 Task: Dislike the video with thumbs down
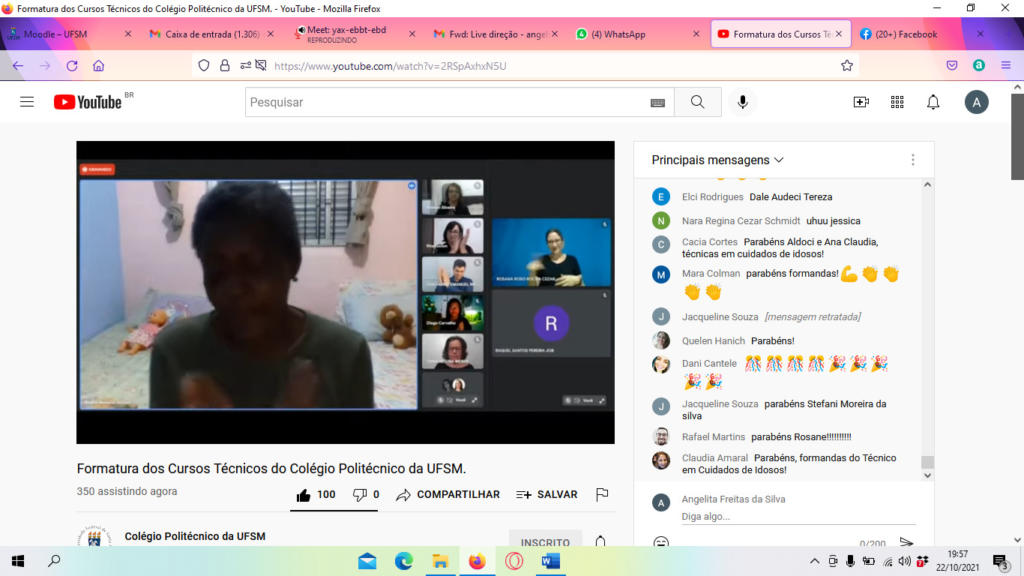[x=360, y=495]
